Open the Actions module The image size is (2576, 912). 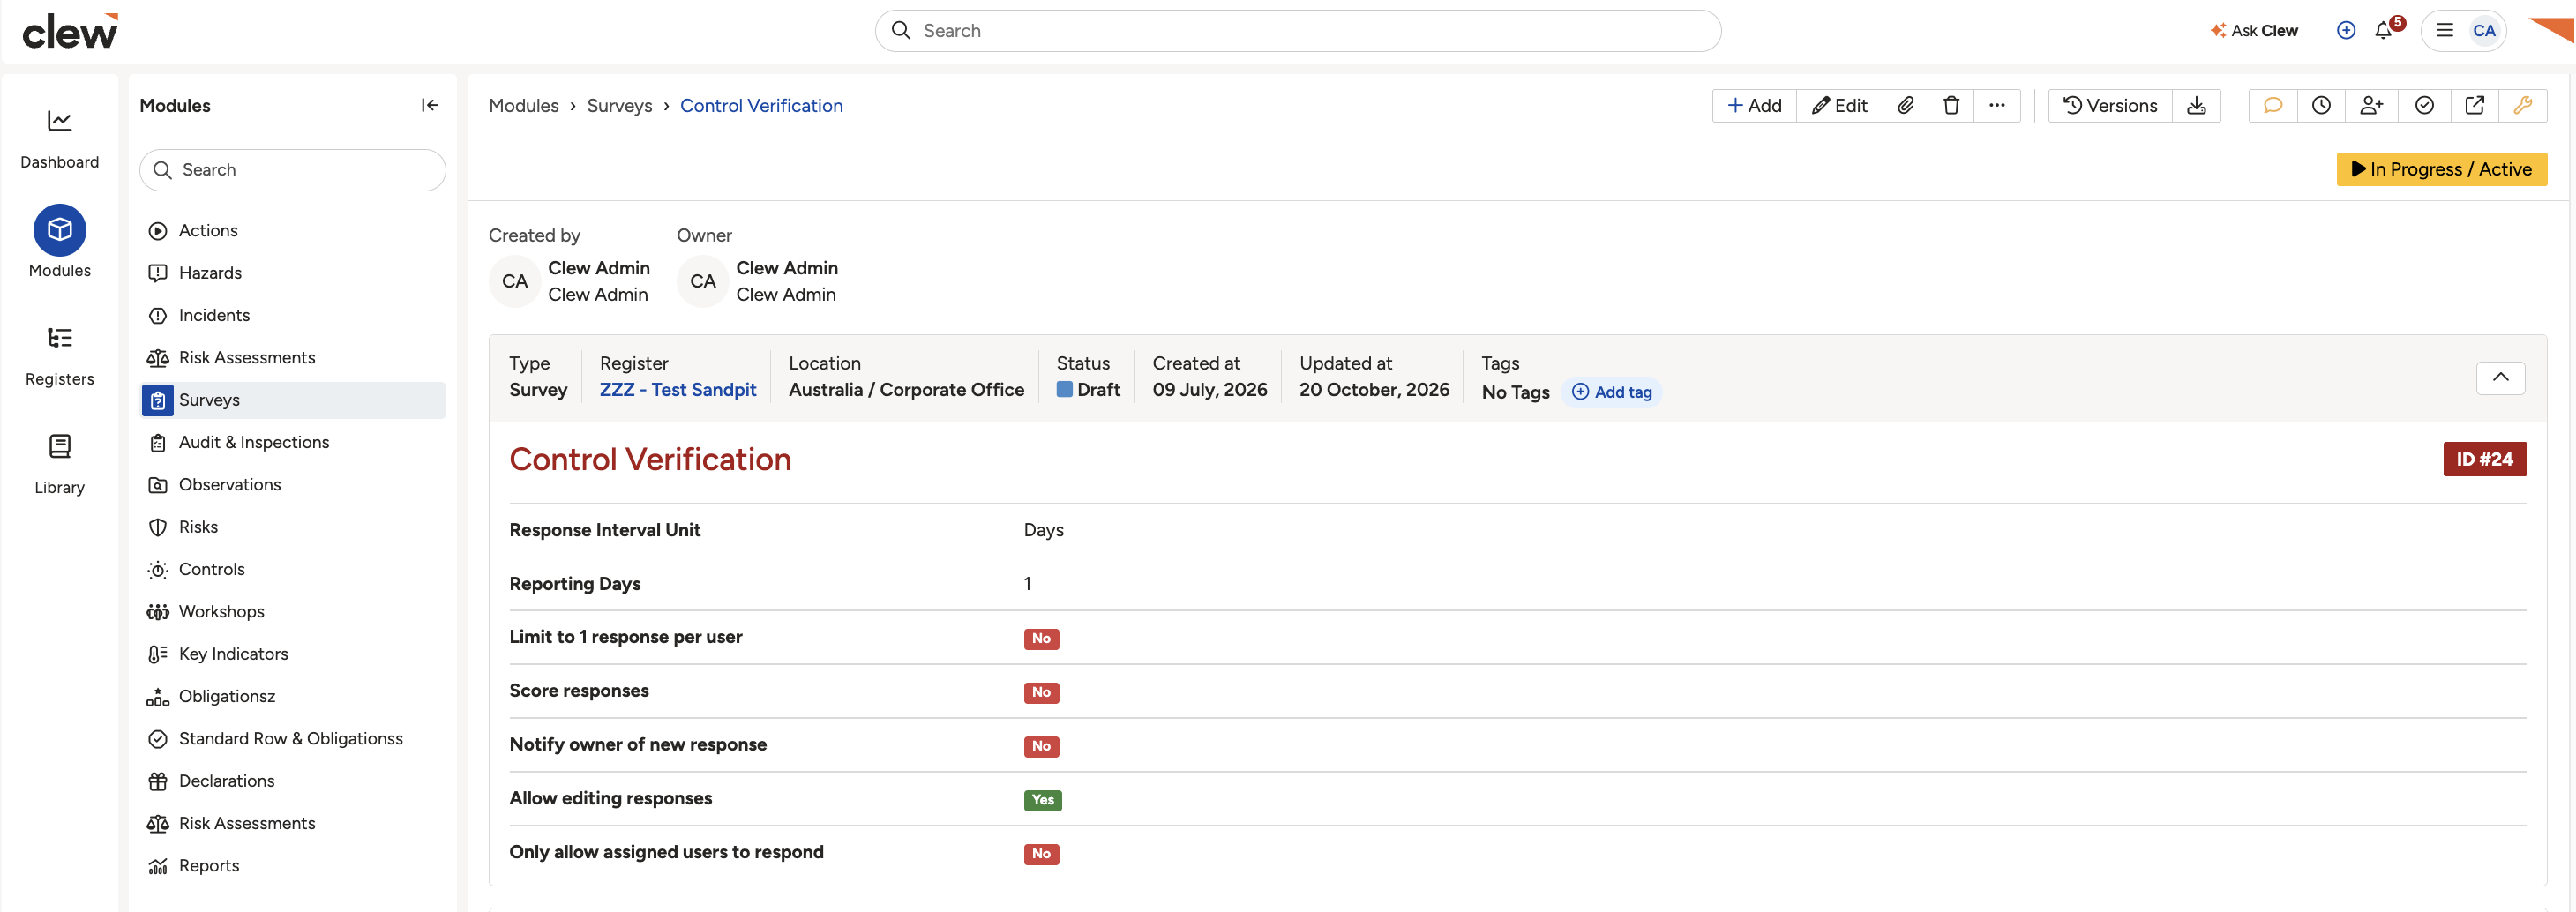click(293, 230)
